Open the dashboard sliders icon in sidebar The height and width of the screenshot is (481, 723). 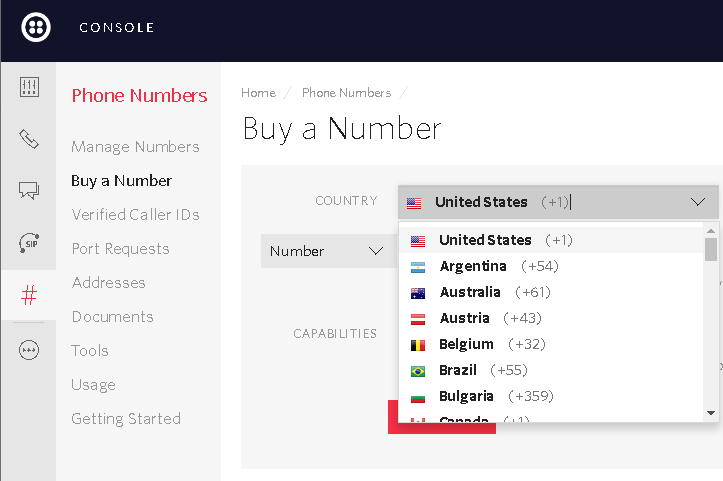tap(29, 87)
